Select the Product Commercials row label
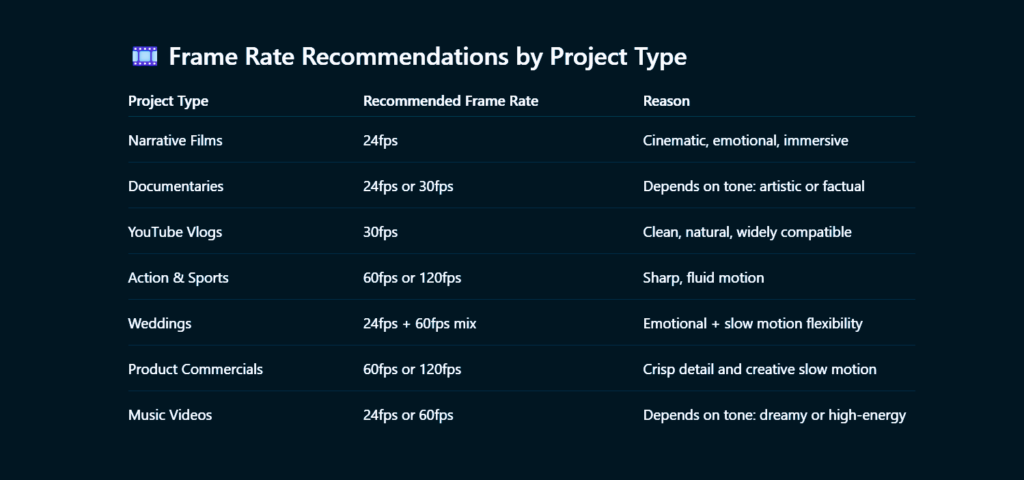This screenshot has height=480, width=1024. 195,369
